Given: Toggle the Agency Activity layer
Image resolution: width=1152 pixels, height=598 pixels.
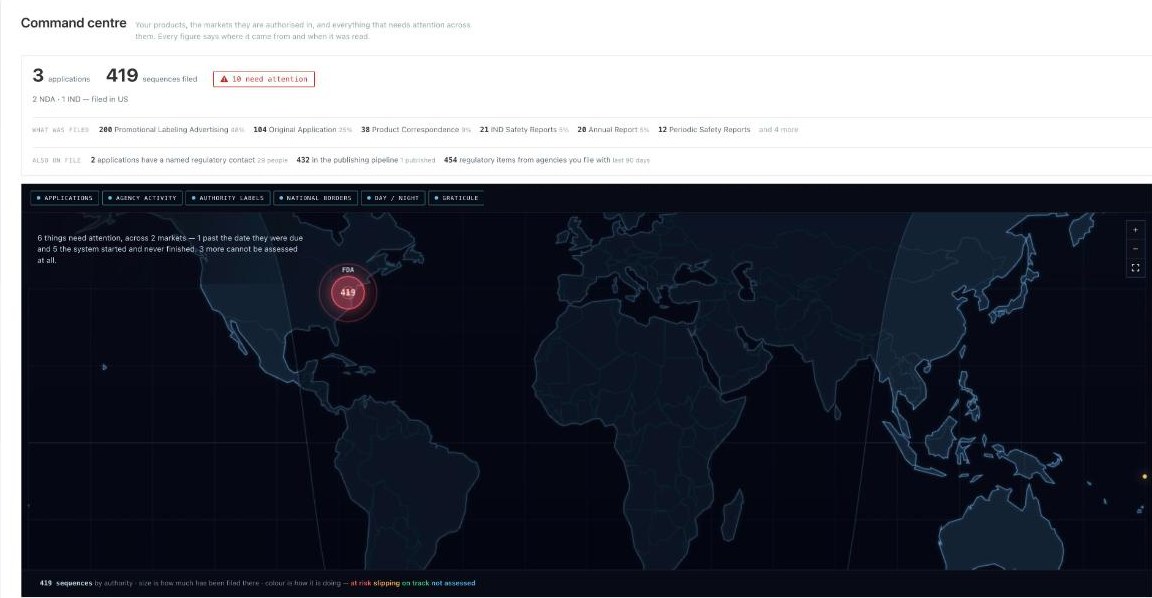Looking at the screenshot, I should [143, 198].
